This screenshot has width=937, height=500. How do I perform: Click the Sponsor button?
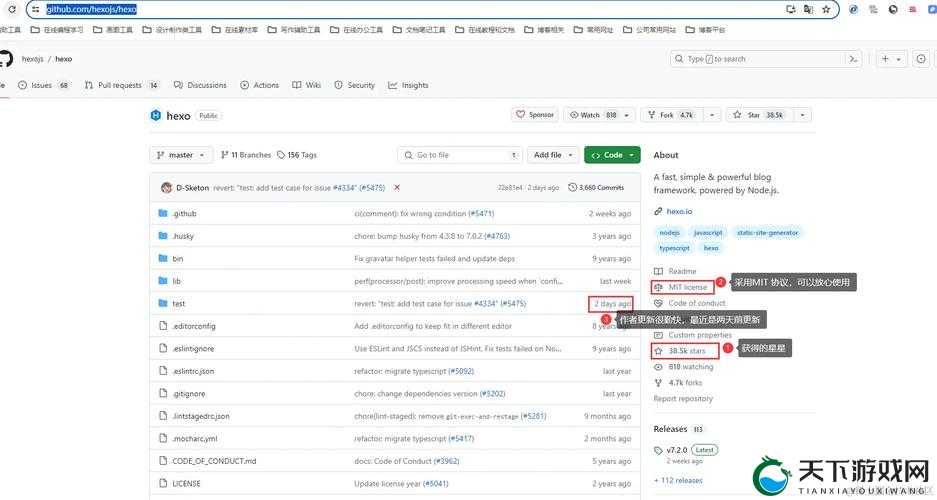(535, 114)
